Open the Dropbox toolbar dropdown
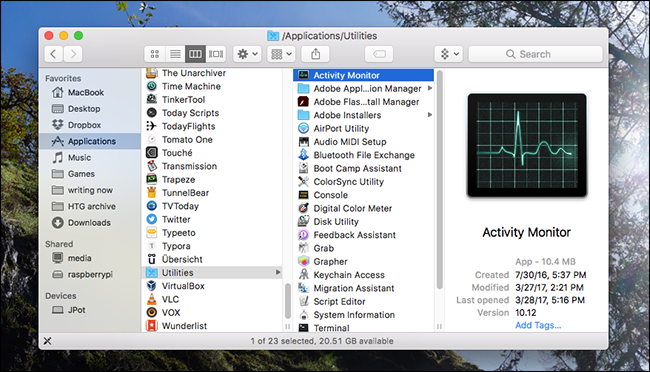This screenshot has height=372, width=650. [x=449, y=54]
